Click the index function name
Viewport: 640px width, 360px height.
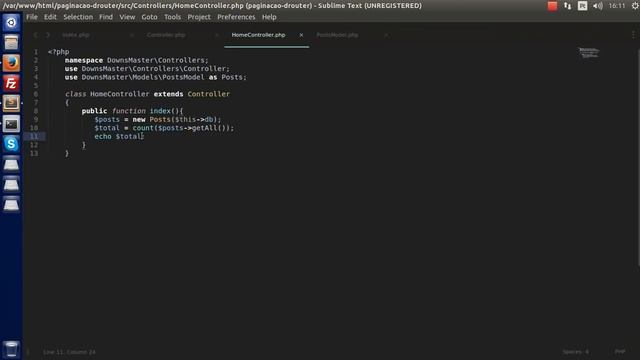coord(160,111)
